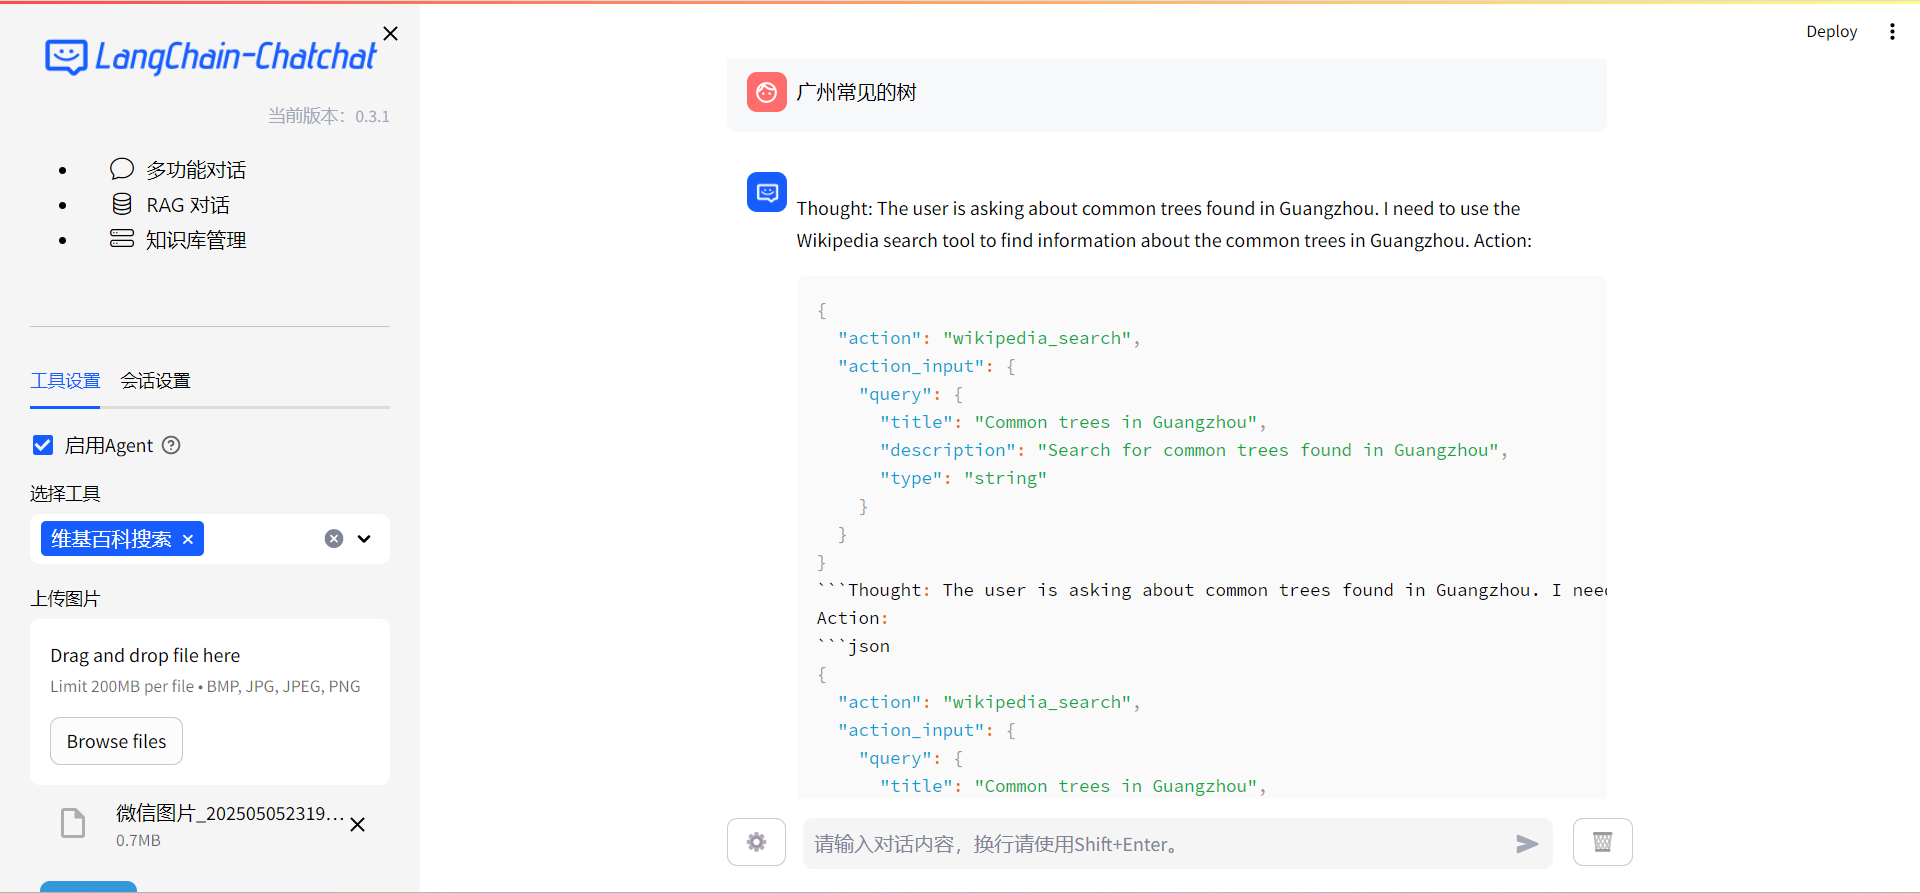Open the three-dot main menu

pos(1892,32)
